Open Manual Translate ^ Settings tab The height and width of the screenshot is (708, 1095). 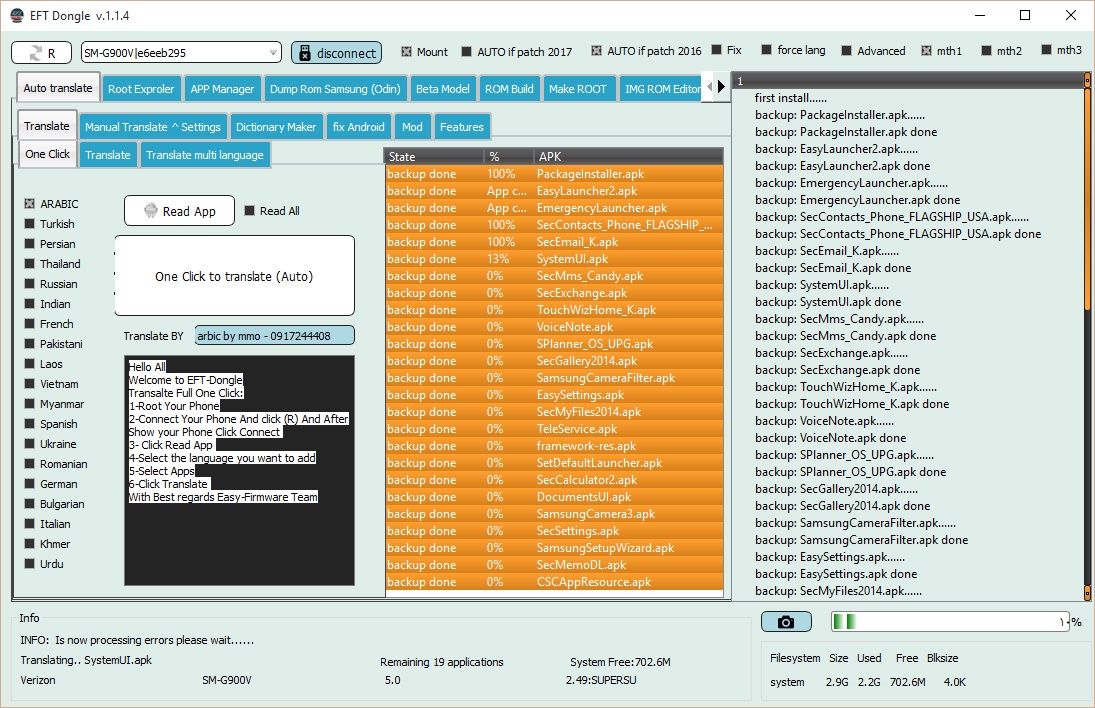pyautogui.click(x=153, y=127)
